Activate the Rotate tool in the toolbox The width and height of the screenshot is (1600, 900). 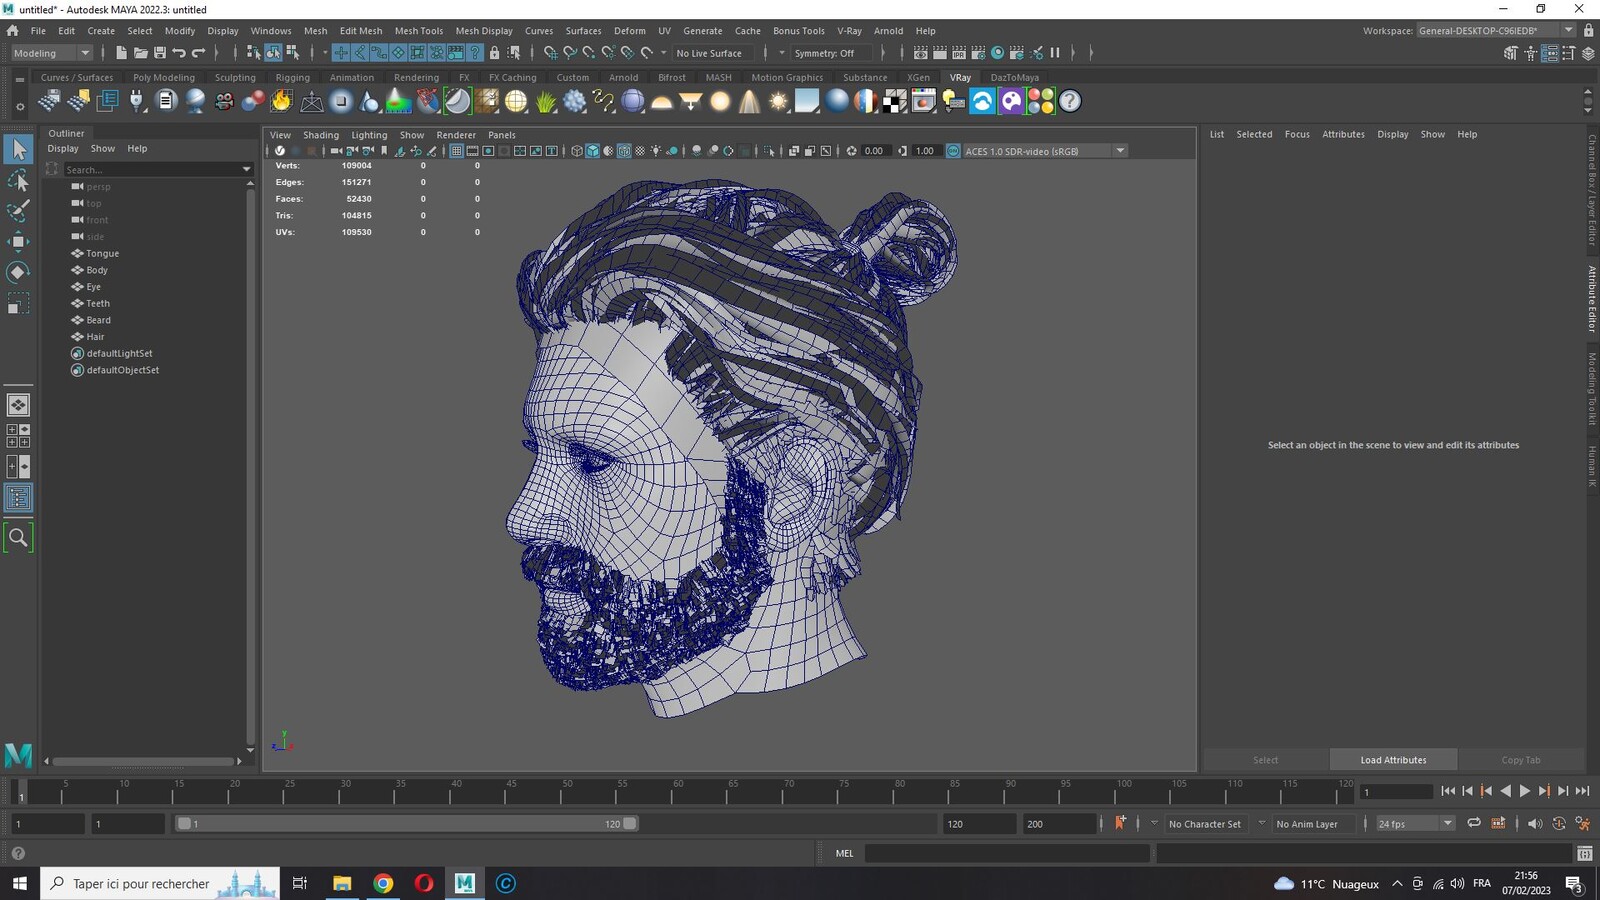pyautogui.click(x=18, y=272)
